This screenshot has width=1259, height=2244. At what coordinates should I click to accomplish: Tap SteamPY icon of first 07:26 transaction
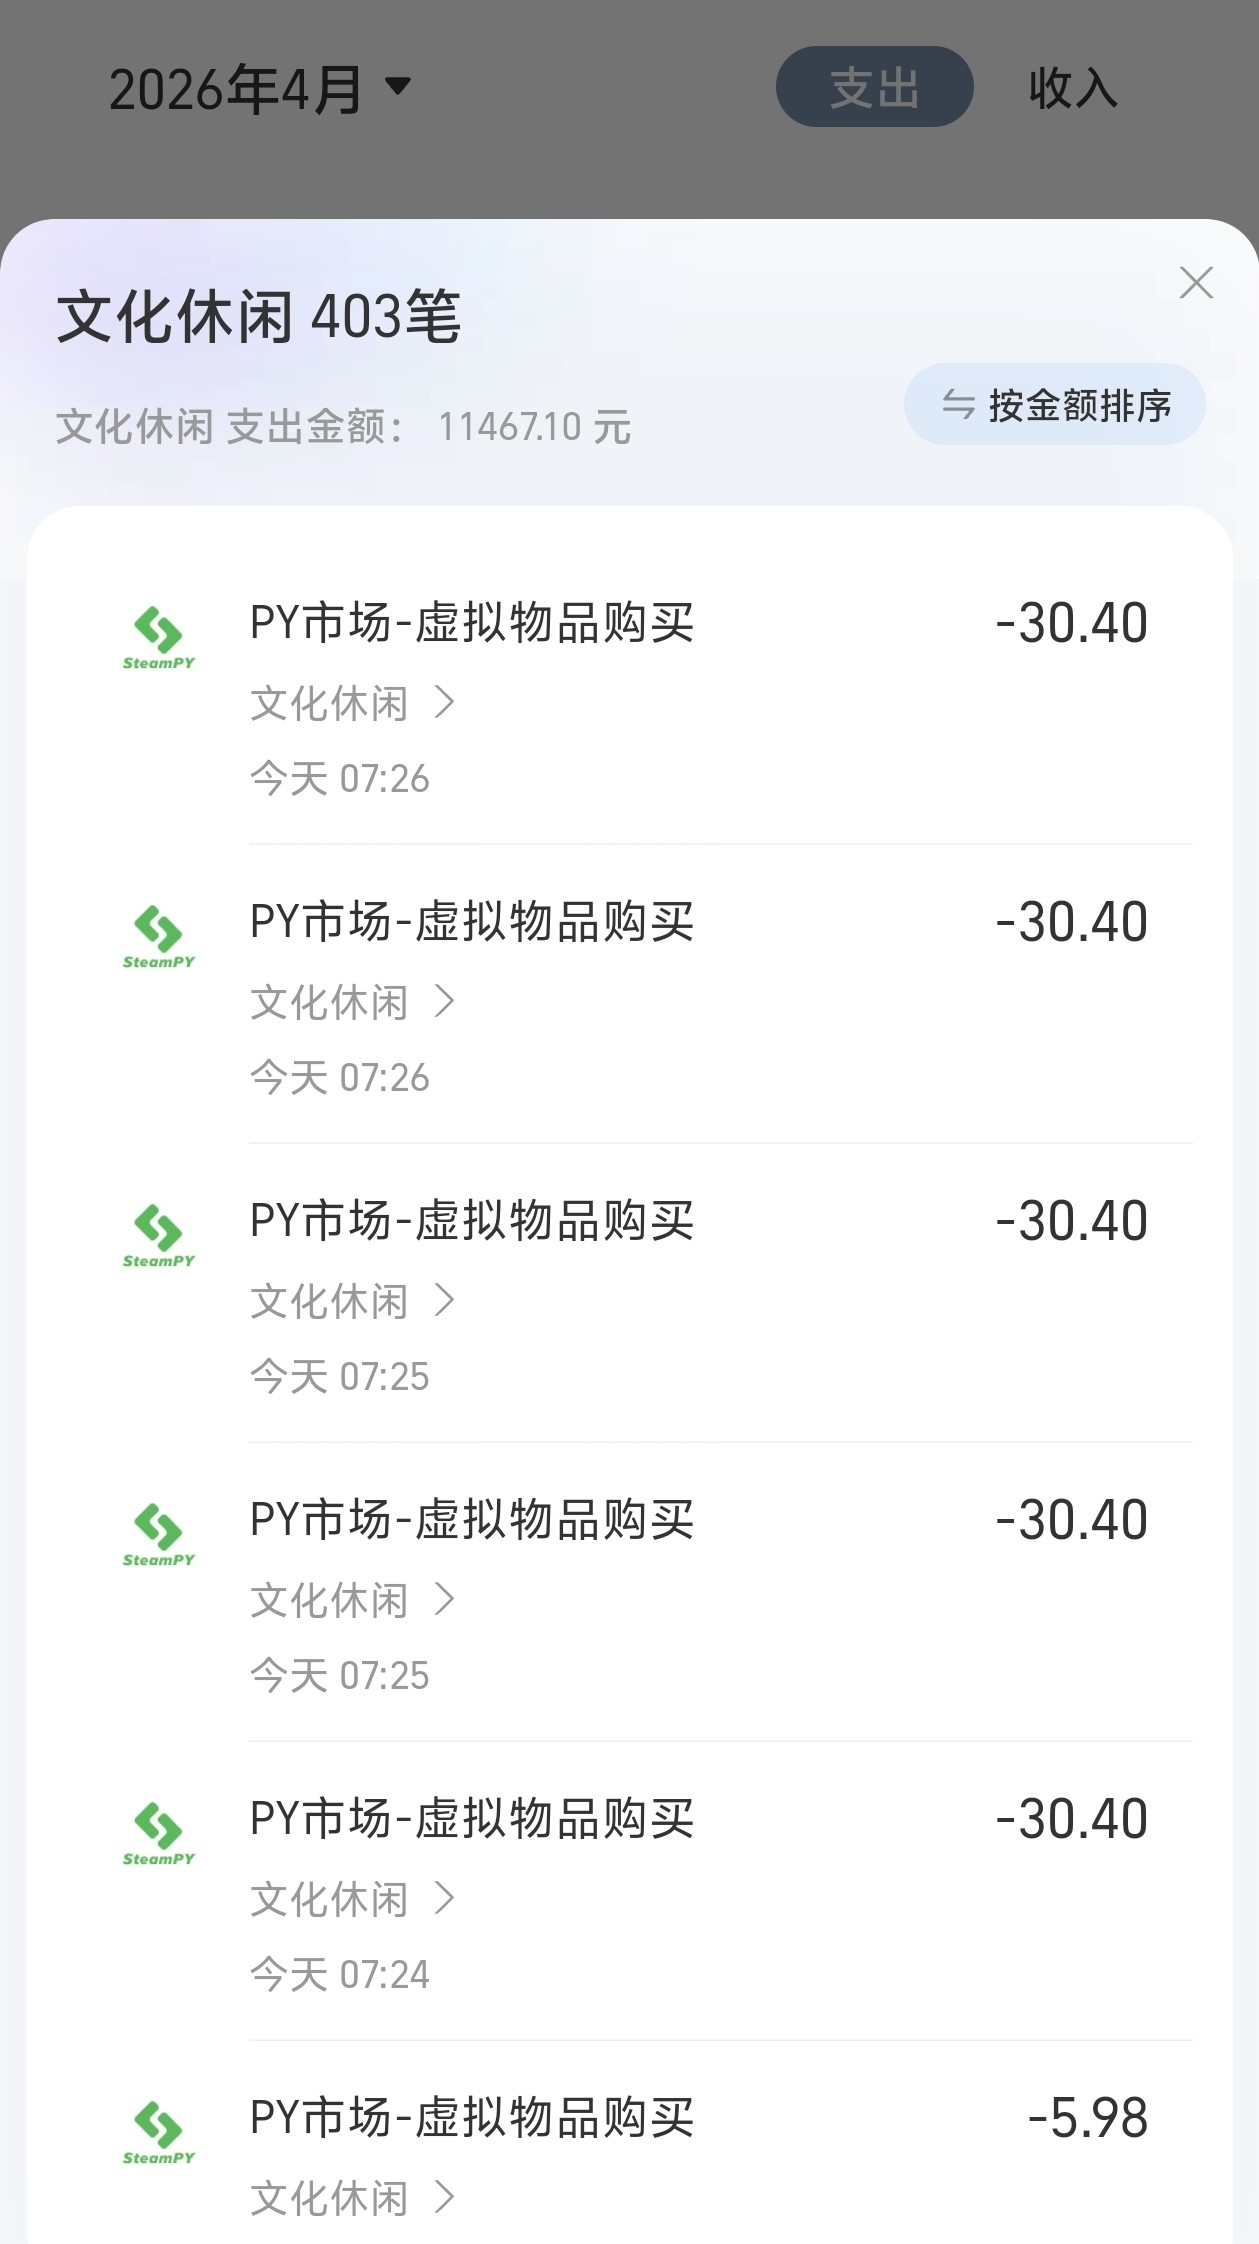[158, 637]
